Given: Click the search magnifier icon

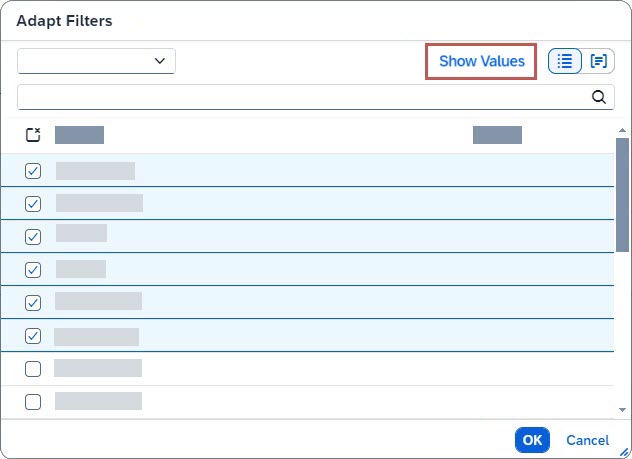Looking at the screenshot, I should click(x=599, y=97).
